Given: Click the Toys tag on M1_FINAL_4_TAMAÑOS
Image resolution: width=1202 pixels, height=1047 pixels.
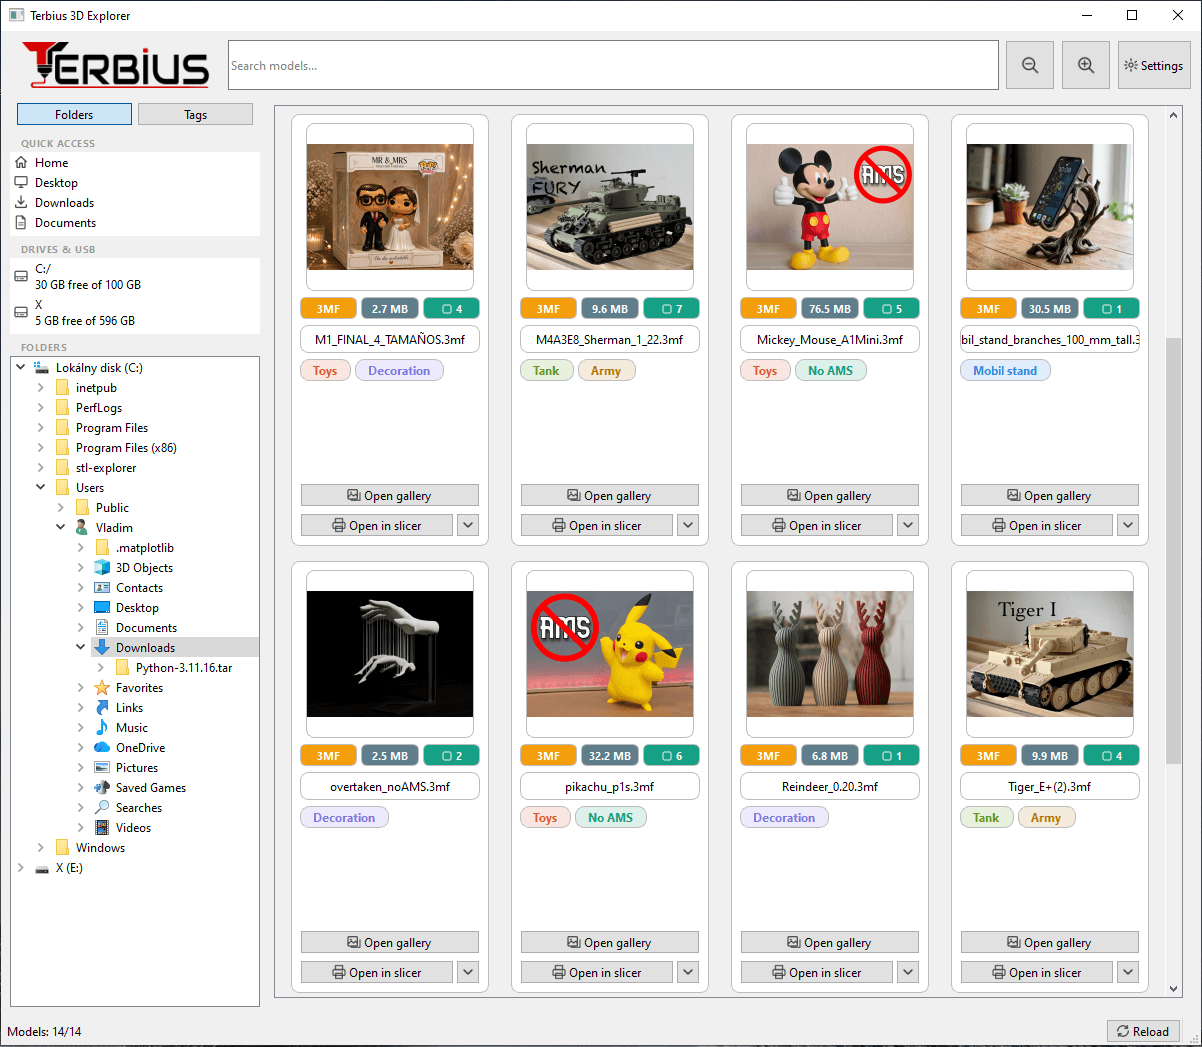Looking at the screenshot, I should pyautogui.click(x=325, y=370).
